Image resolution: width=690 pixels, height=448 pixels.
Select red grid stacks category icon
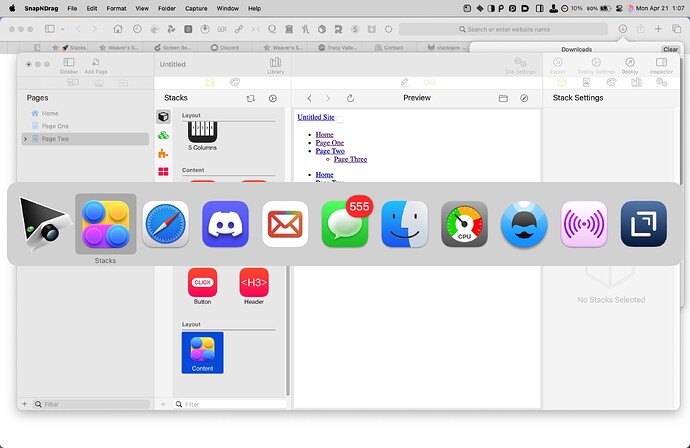point(163,172)
